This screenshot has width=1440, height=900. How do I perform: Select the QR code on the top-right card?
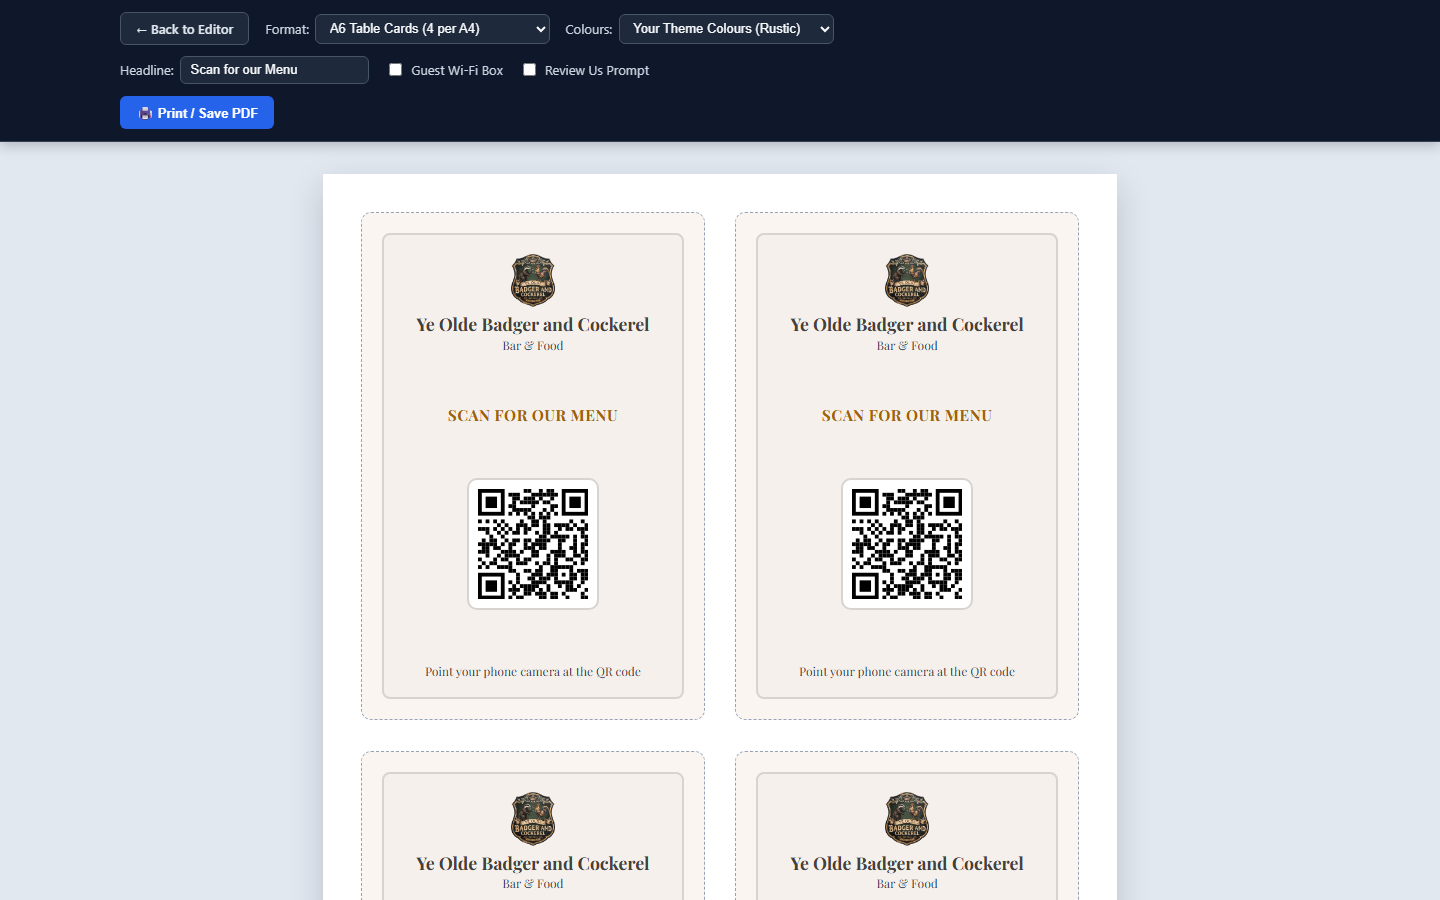907,544
